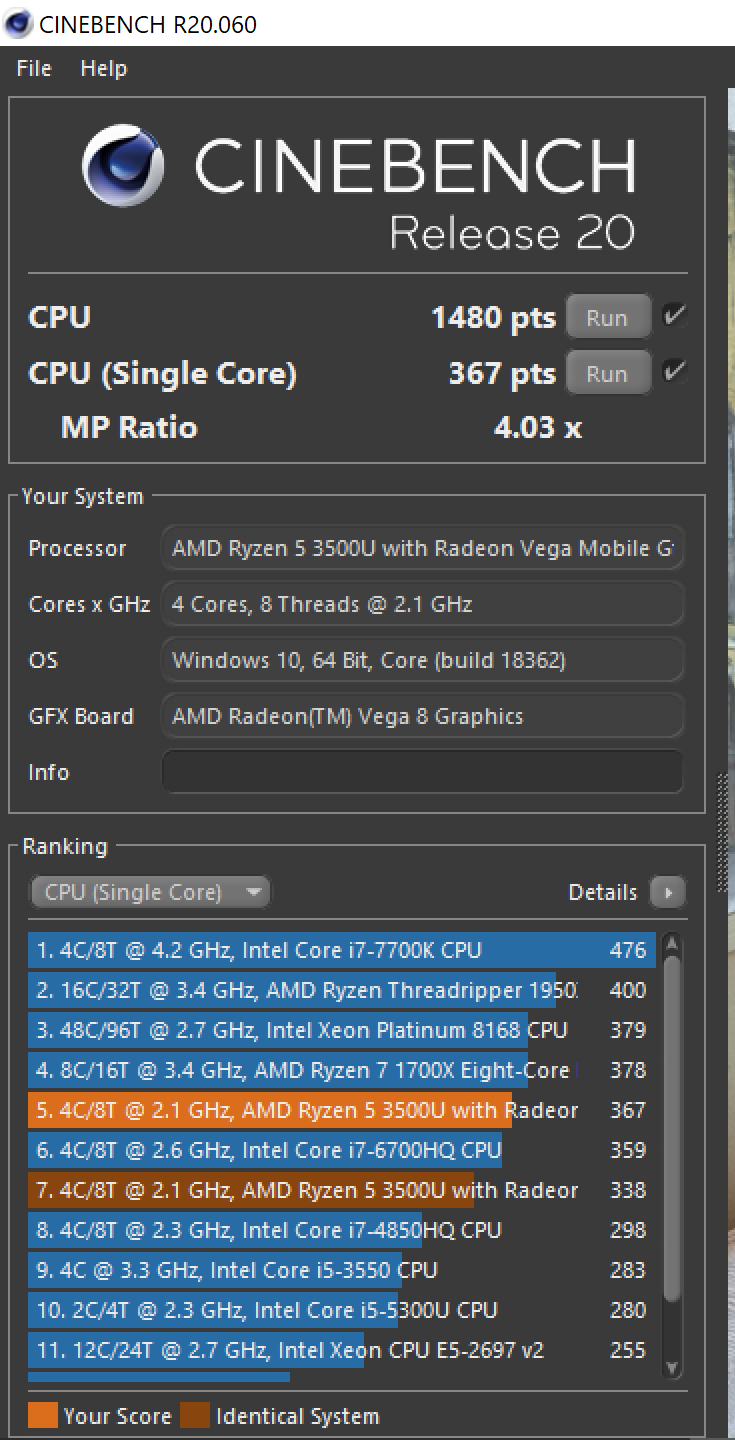
Task: Toggle the CPU (Single Core) test checkbox
Action: pos(675,372)
